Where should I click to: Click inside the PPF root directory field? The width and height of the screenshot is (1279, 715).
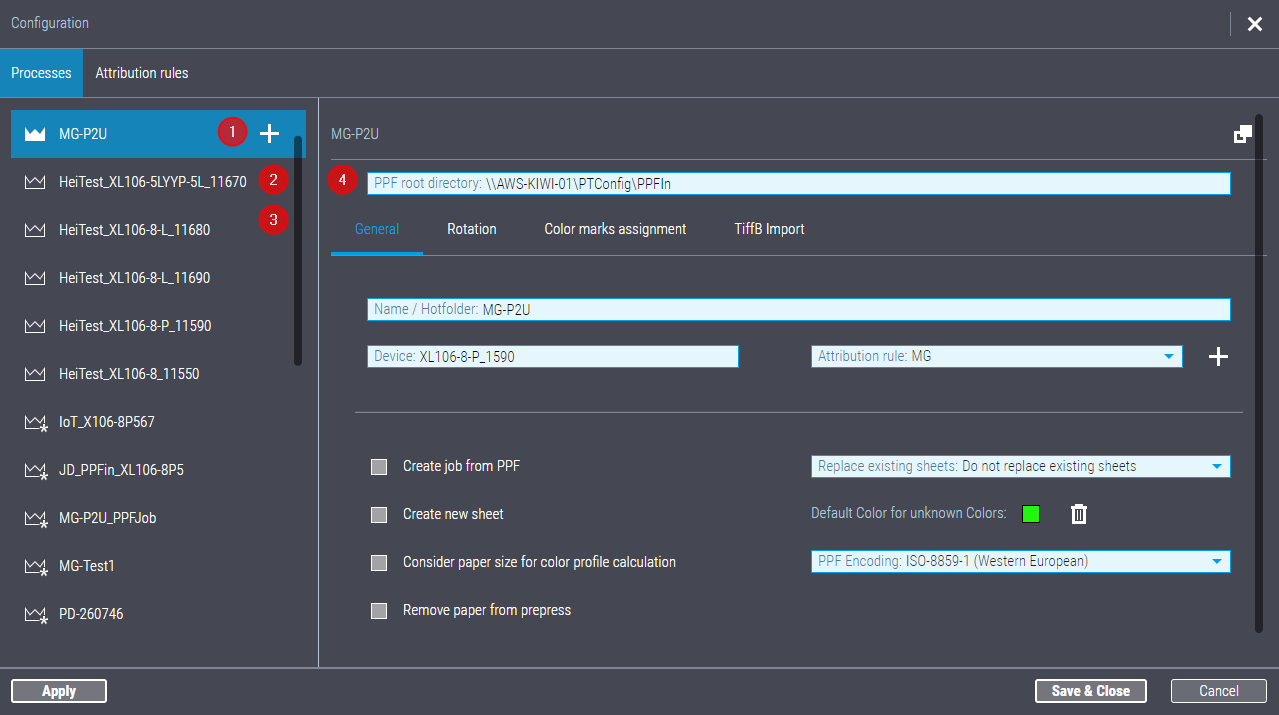(798, 183)
